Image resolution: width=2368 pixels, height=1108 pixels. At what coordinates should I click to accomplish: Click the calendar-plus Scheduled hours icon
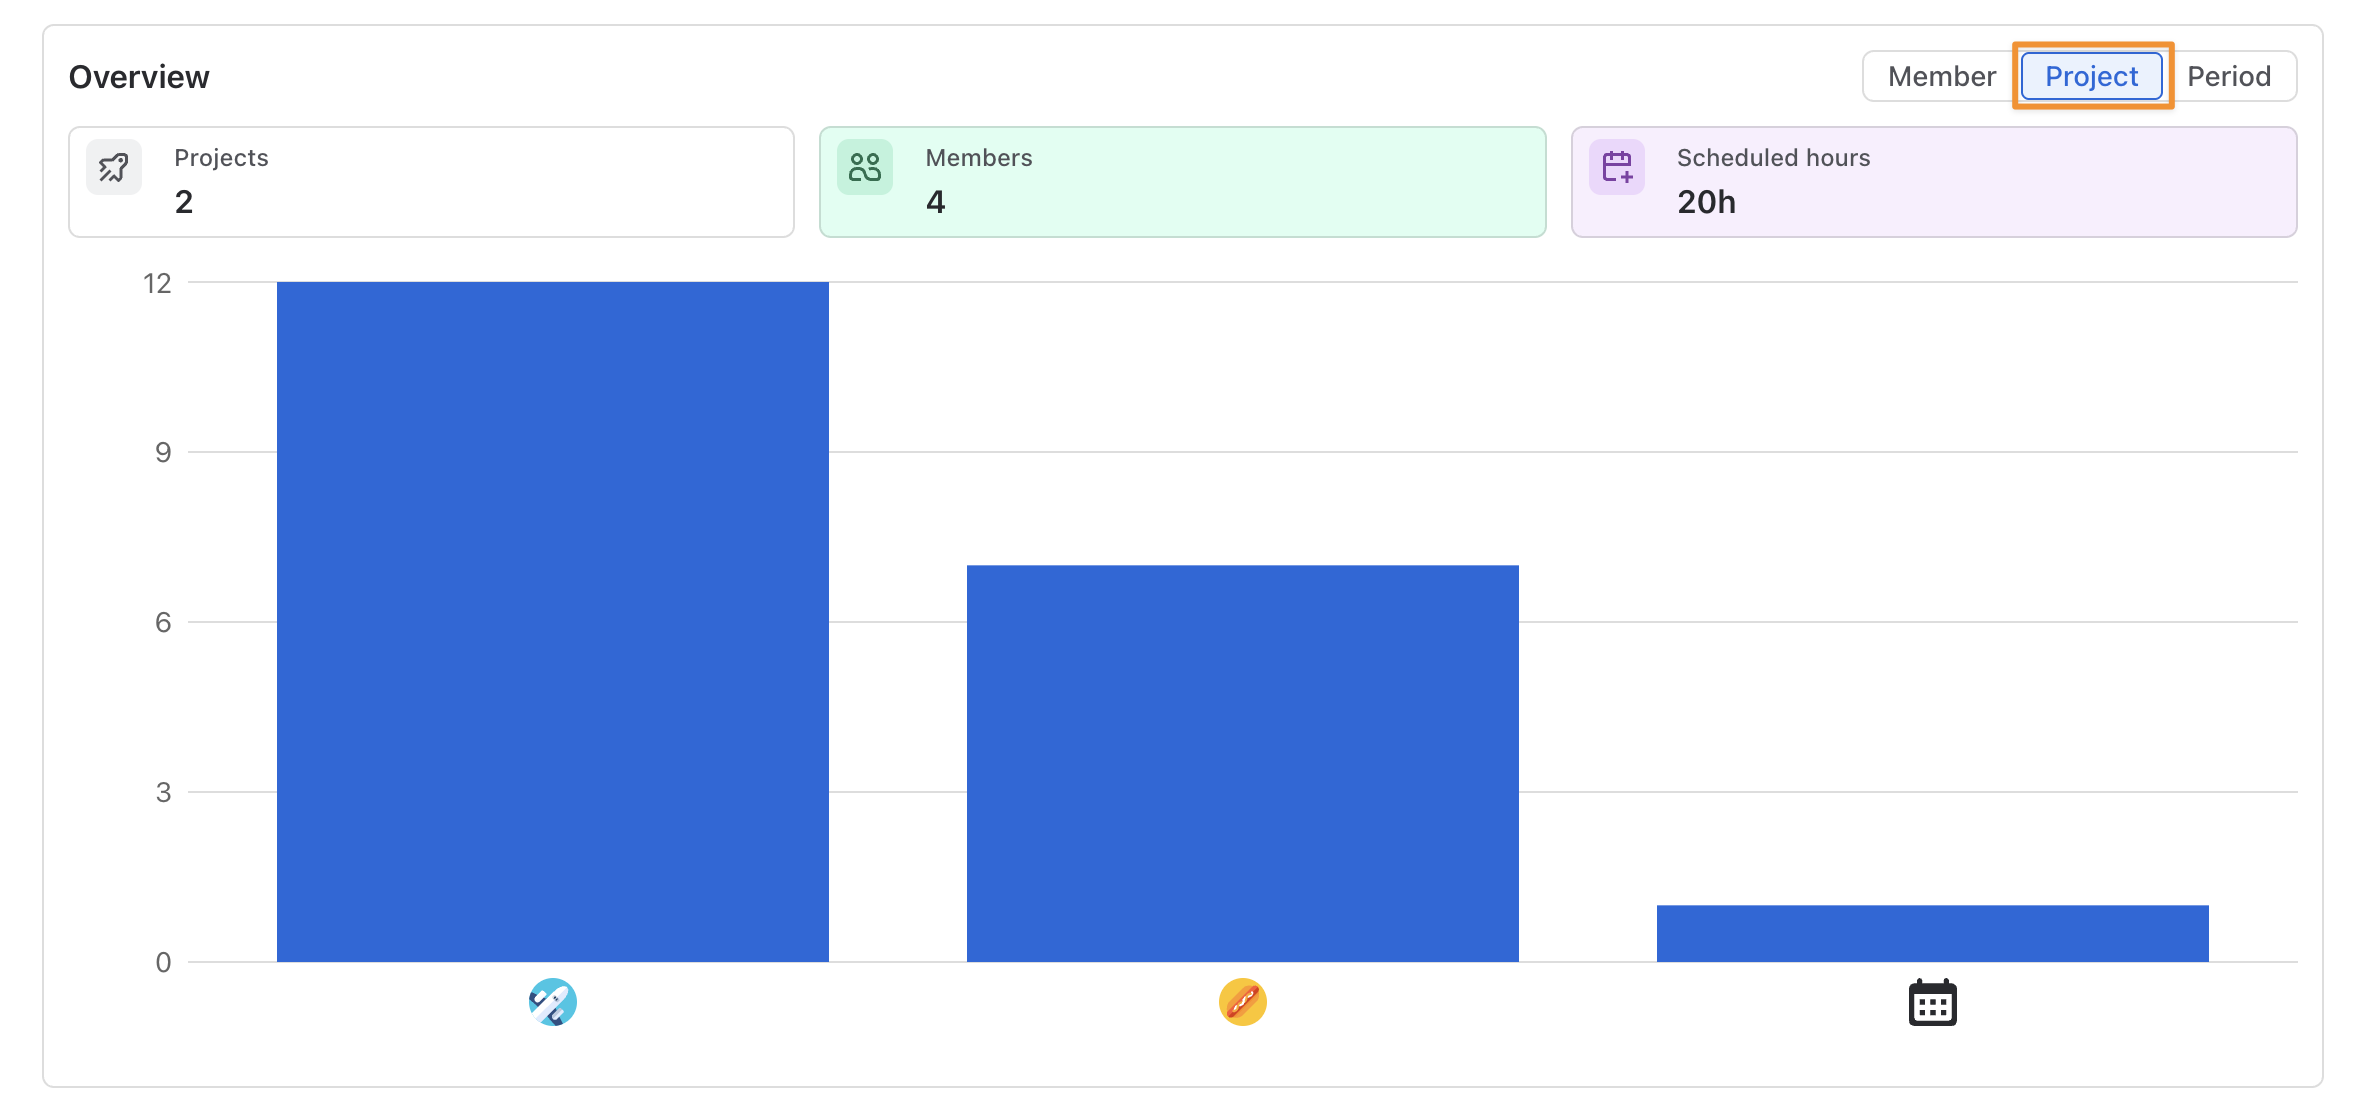1617,167
